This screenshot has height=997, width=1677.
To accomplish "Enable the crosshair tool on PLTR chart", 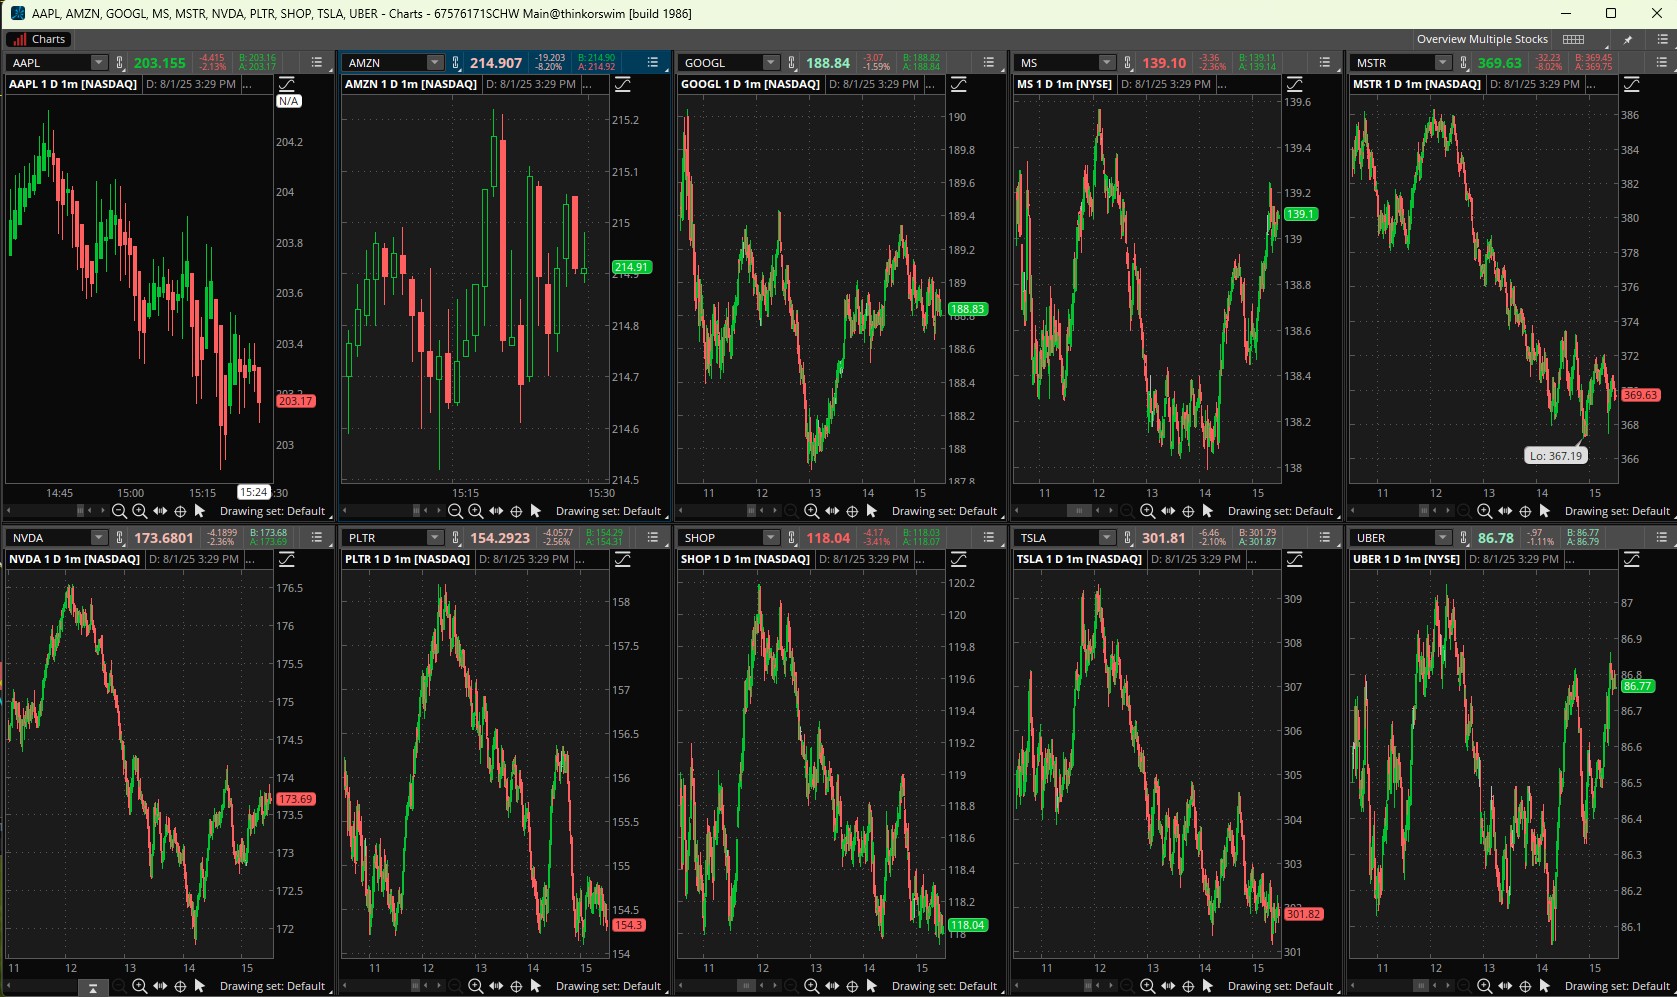I will point(516,986).
